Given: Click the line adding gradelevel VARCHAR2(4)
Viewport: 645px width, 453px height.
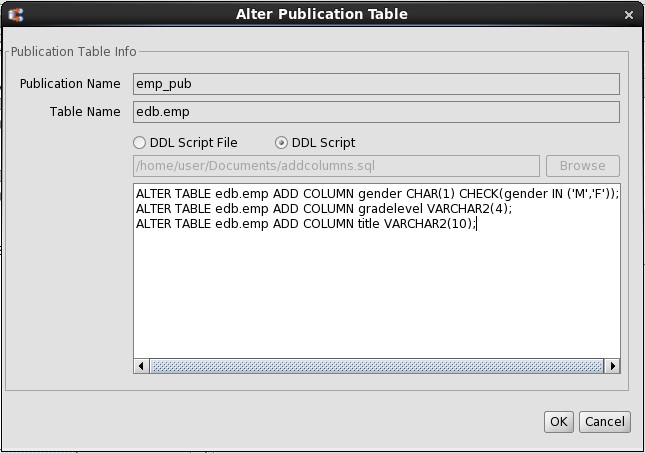Looking at the screenshot, I should (x=324, y=209).
